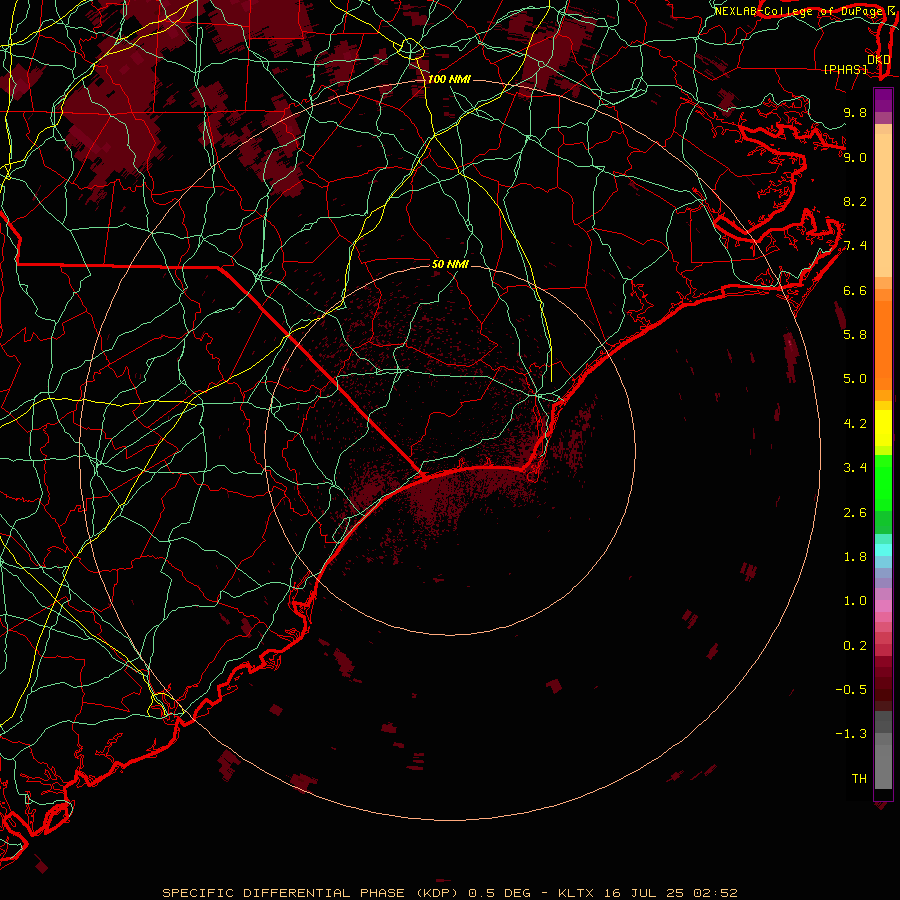Click the bright orange band of color scale

[x=883, y=345]
